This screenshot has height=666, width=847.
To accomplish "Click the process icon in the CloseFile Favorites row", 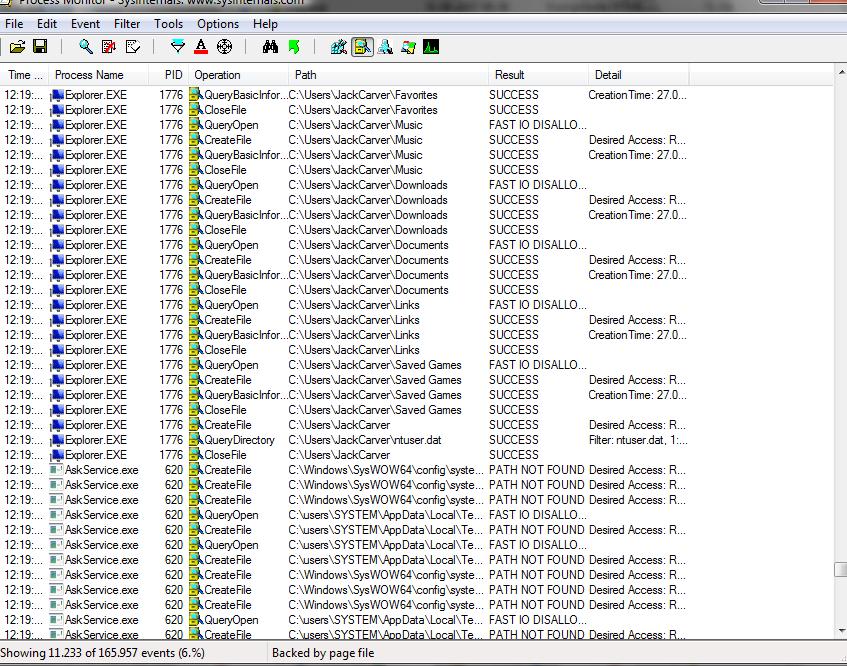I will click(x=57, y=110).
